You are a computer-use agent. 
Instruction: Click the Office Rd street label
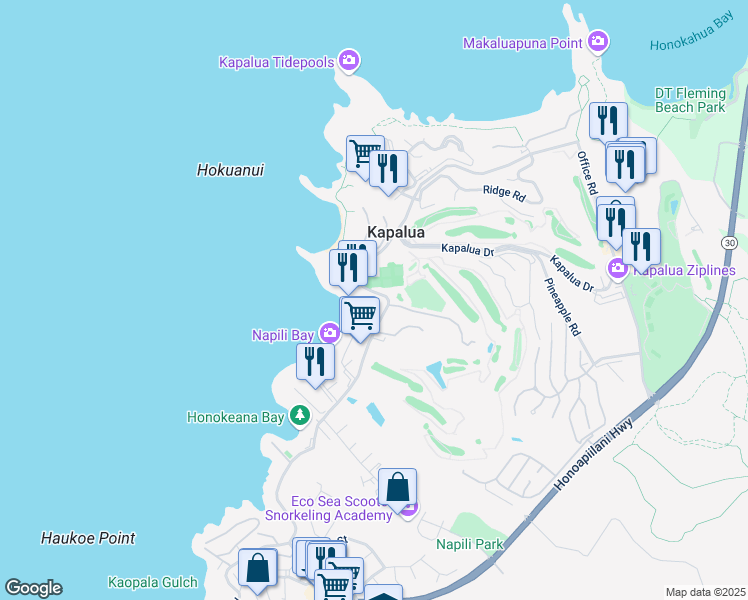[587, 173]
